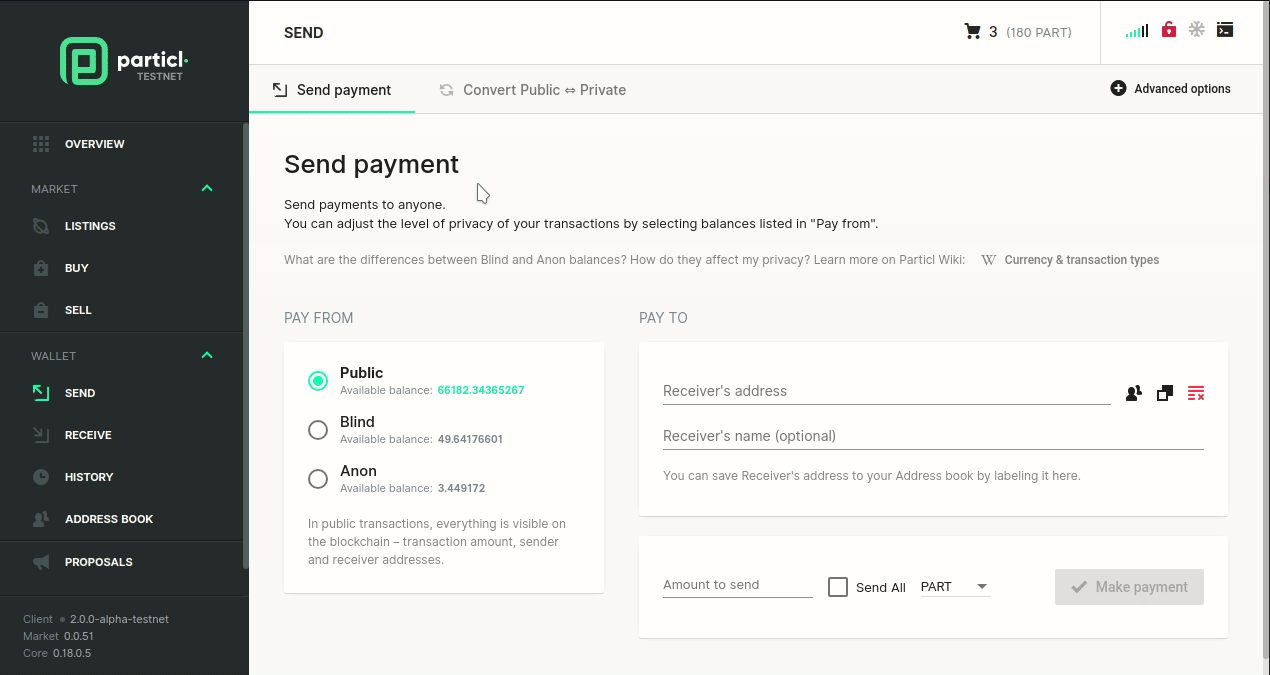Click the PAY FROM heading
This screenshot has height=675, width=1270.
[x=319, y=318]
